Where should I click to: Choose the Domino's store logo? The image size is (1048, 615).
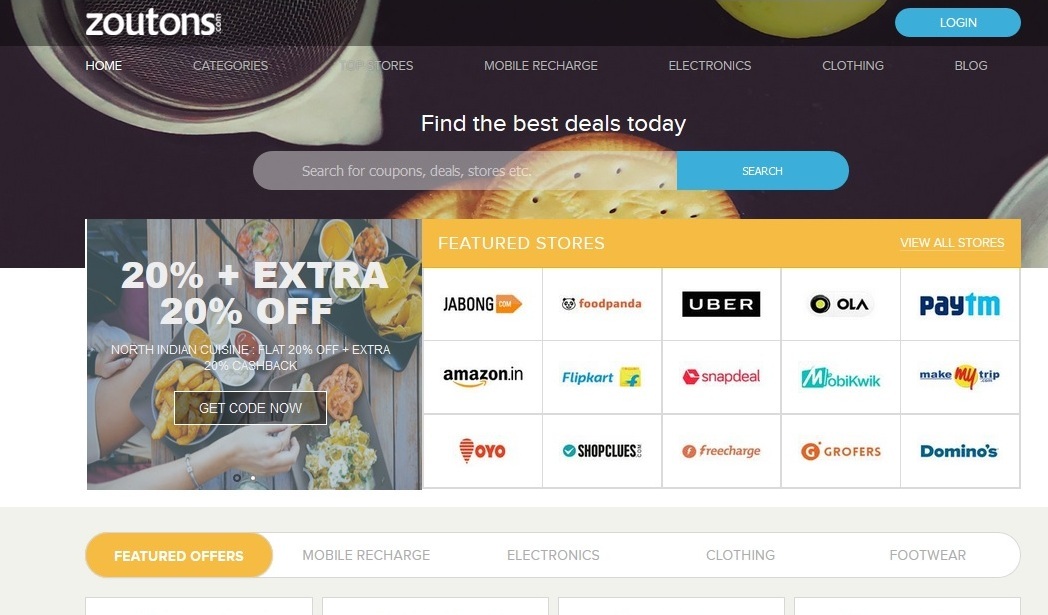pos(959,451)
